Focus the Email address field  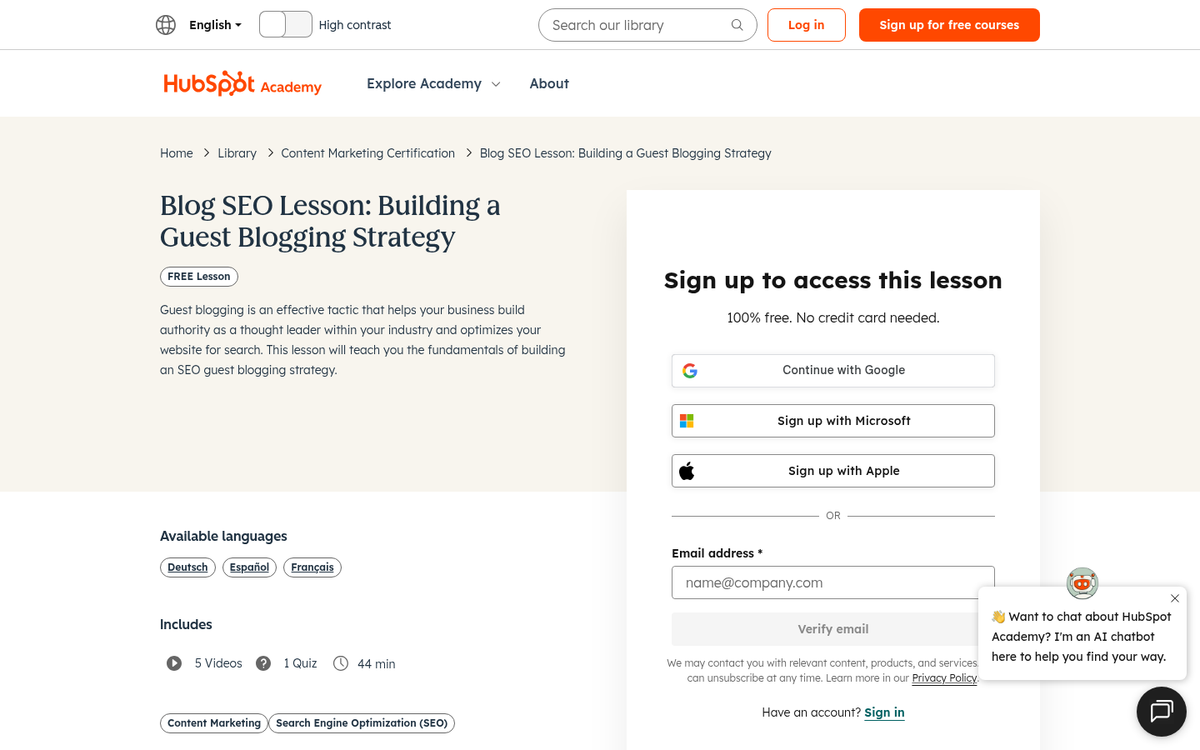[x=833, y=582]
